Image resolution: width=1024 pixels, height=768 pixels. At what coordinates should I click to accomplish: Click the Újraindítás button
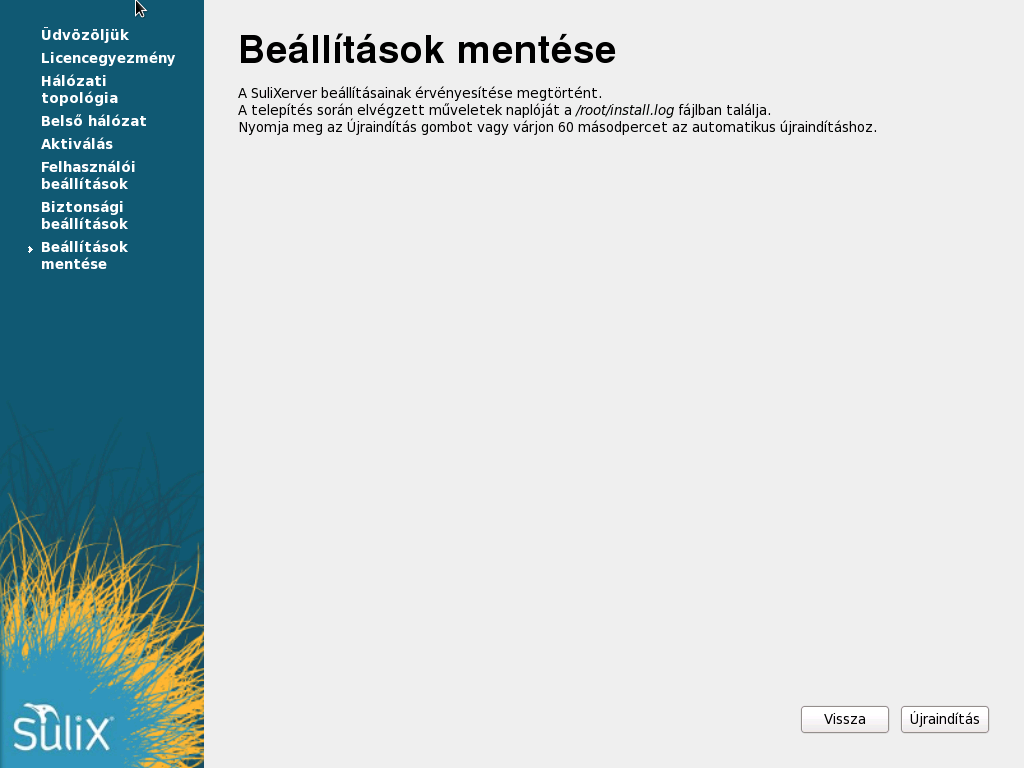[944, 719]
